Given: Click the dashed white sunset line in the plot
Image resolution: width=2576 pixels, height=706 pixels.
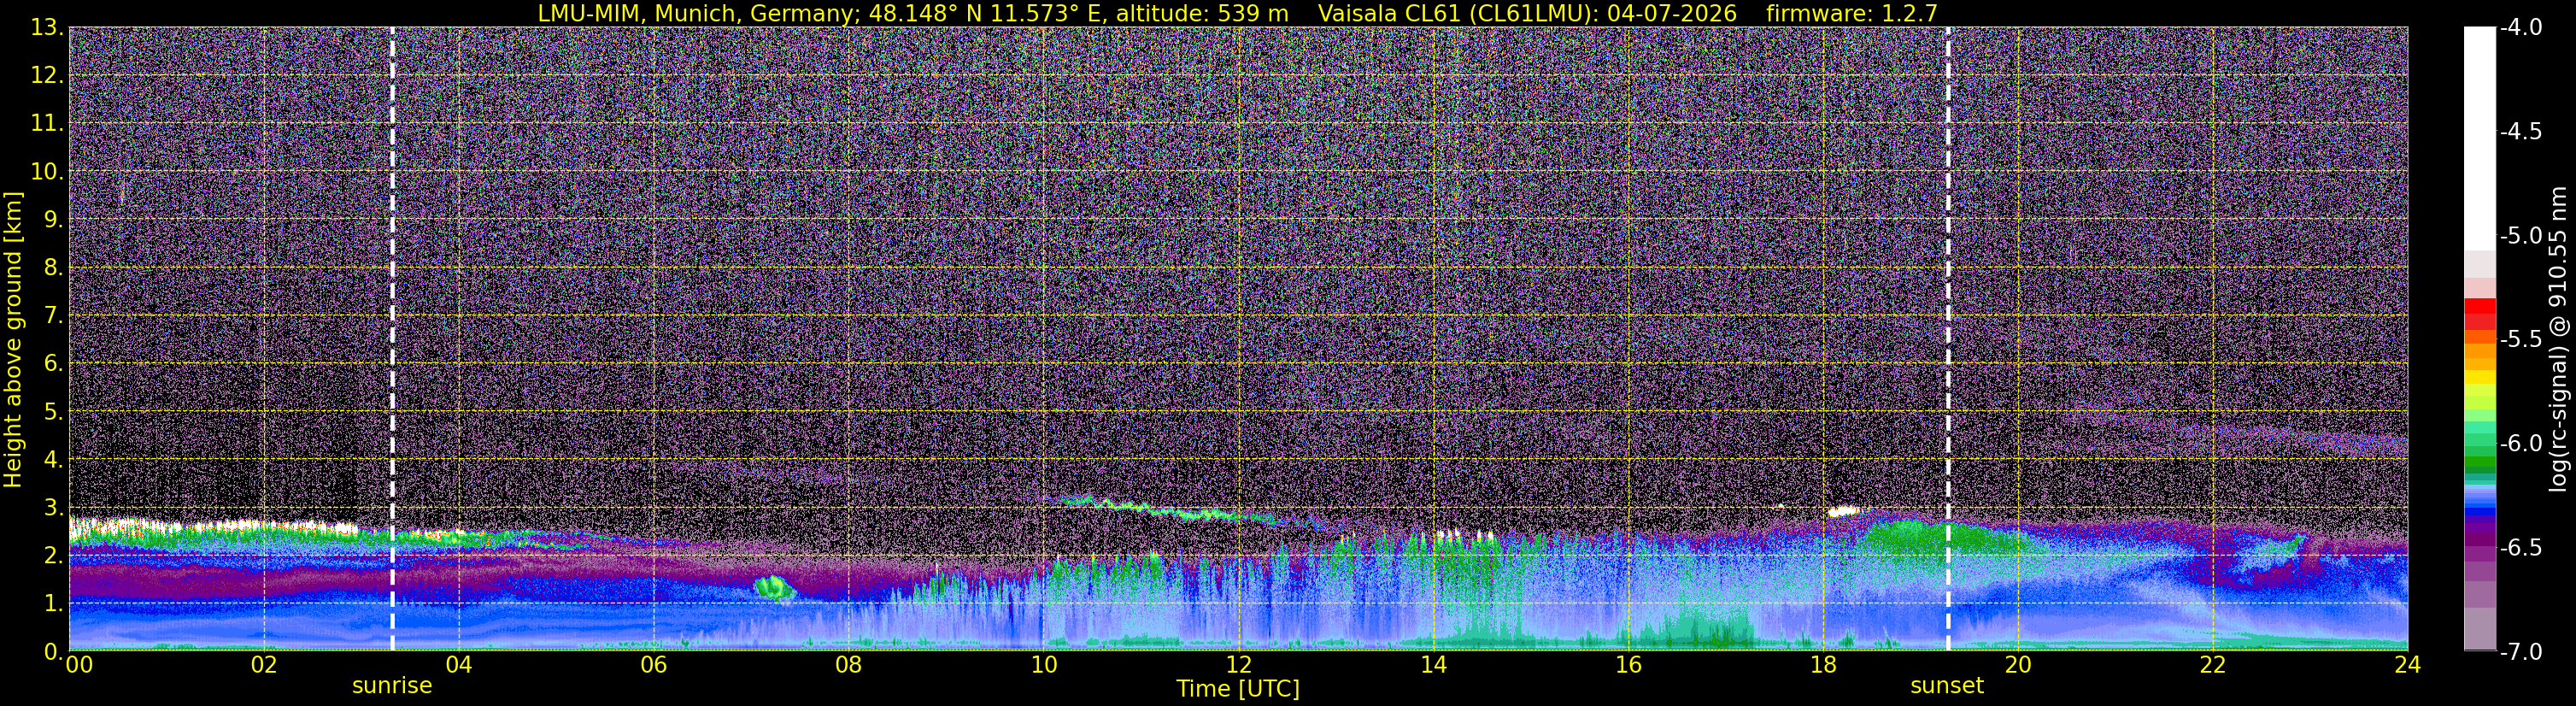Looking at the screenshot, I should pyautogui.click(x=1948, y=338).
